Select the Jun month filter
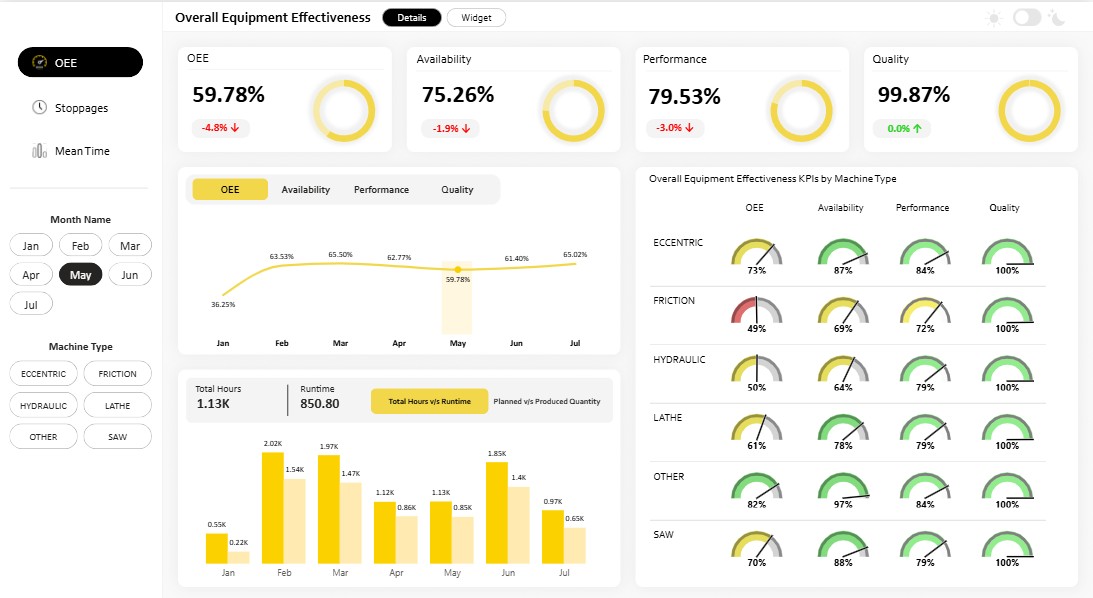1093x598 pixels. pos(130,275)
